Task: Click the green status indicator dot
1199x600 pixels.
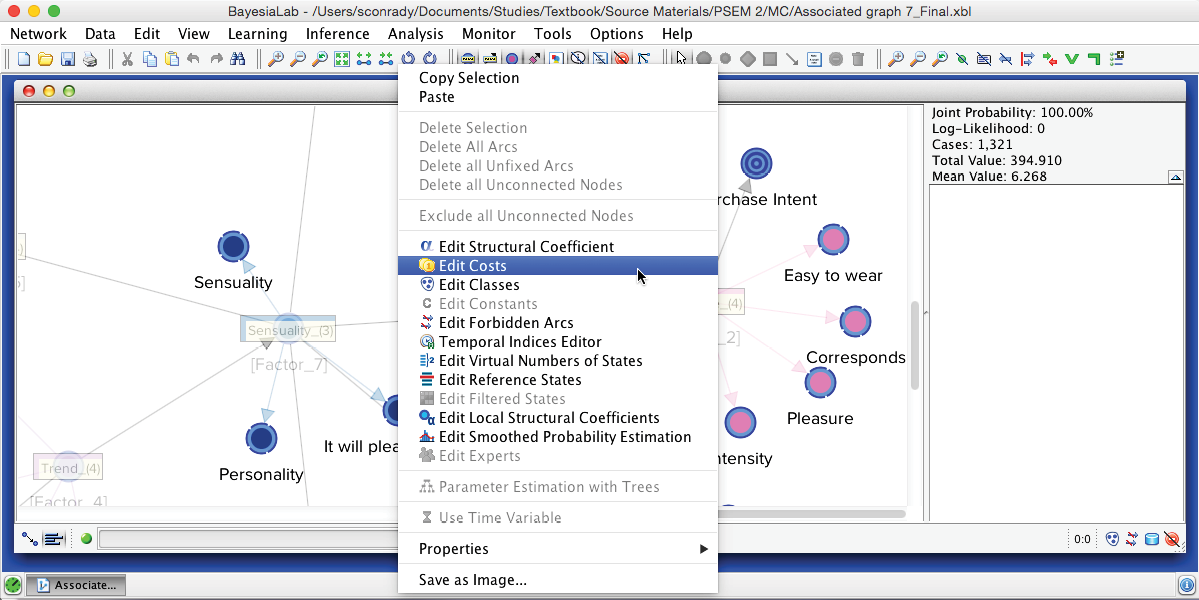Action: pos(86,539)
